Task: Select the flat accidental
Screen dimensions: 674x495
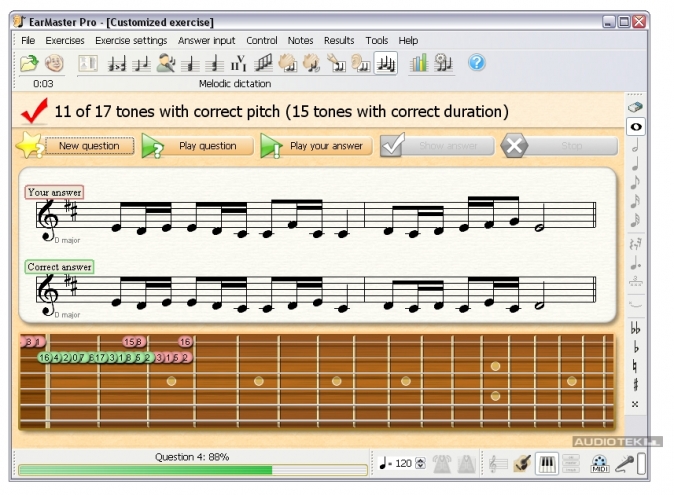Action: coord(635,347)
